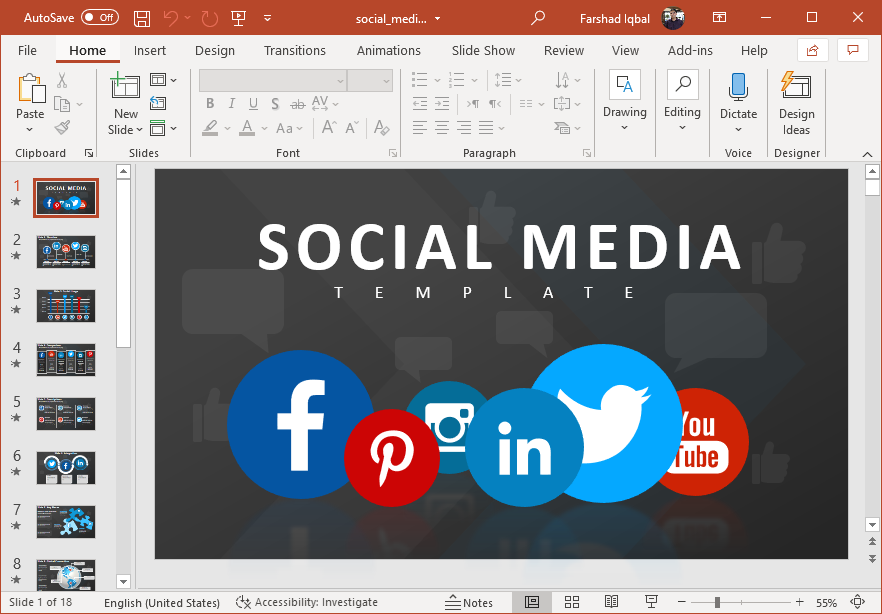Click the Save icon in title bar
Screen dimensions: 882x614
[x=142, y=18]
